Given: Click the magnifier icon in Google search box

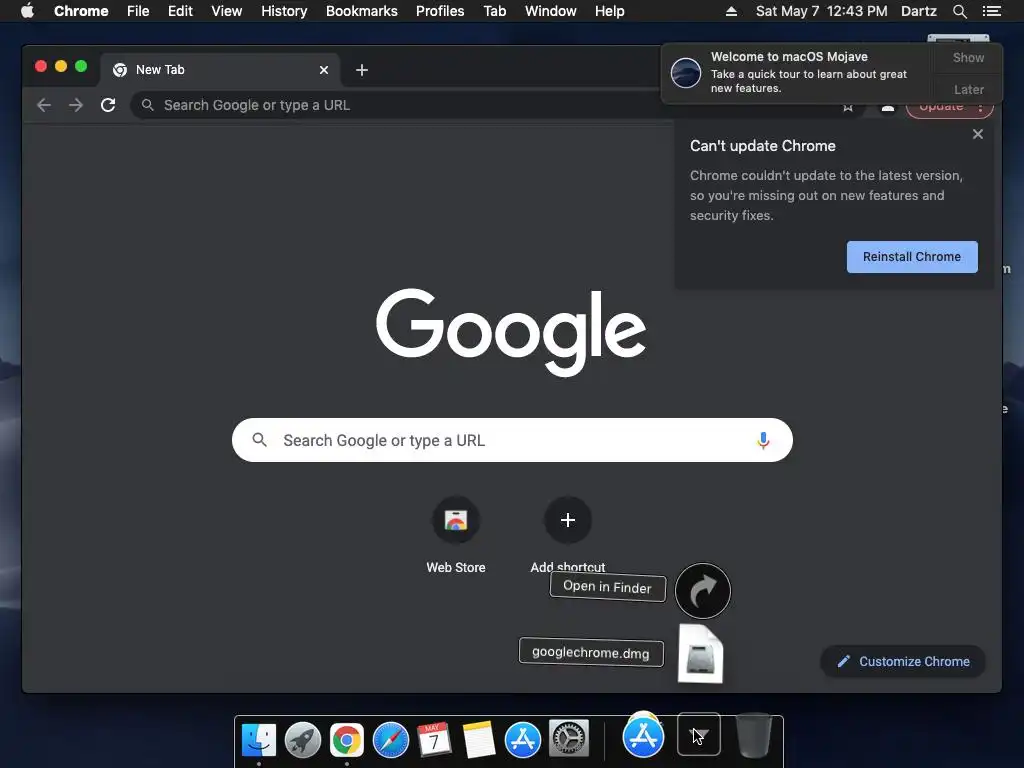Looking at the screenshot, I should click(x=260, y=440).
